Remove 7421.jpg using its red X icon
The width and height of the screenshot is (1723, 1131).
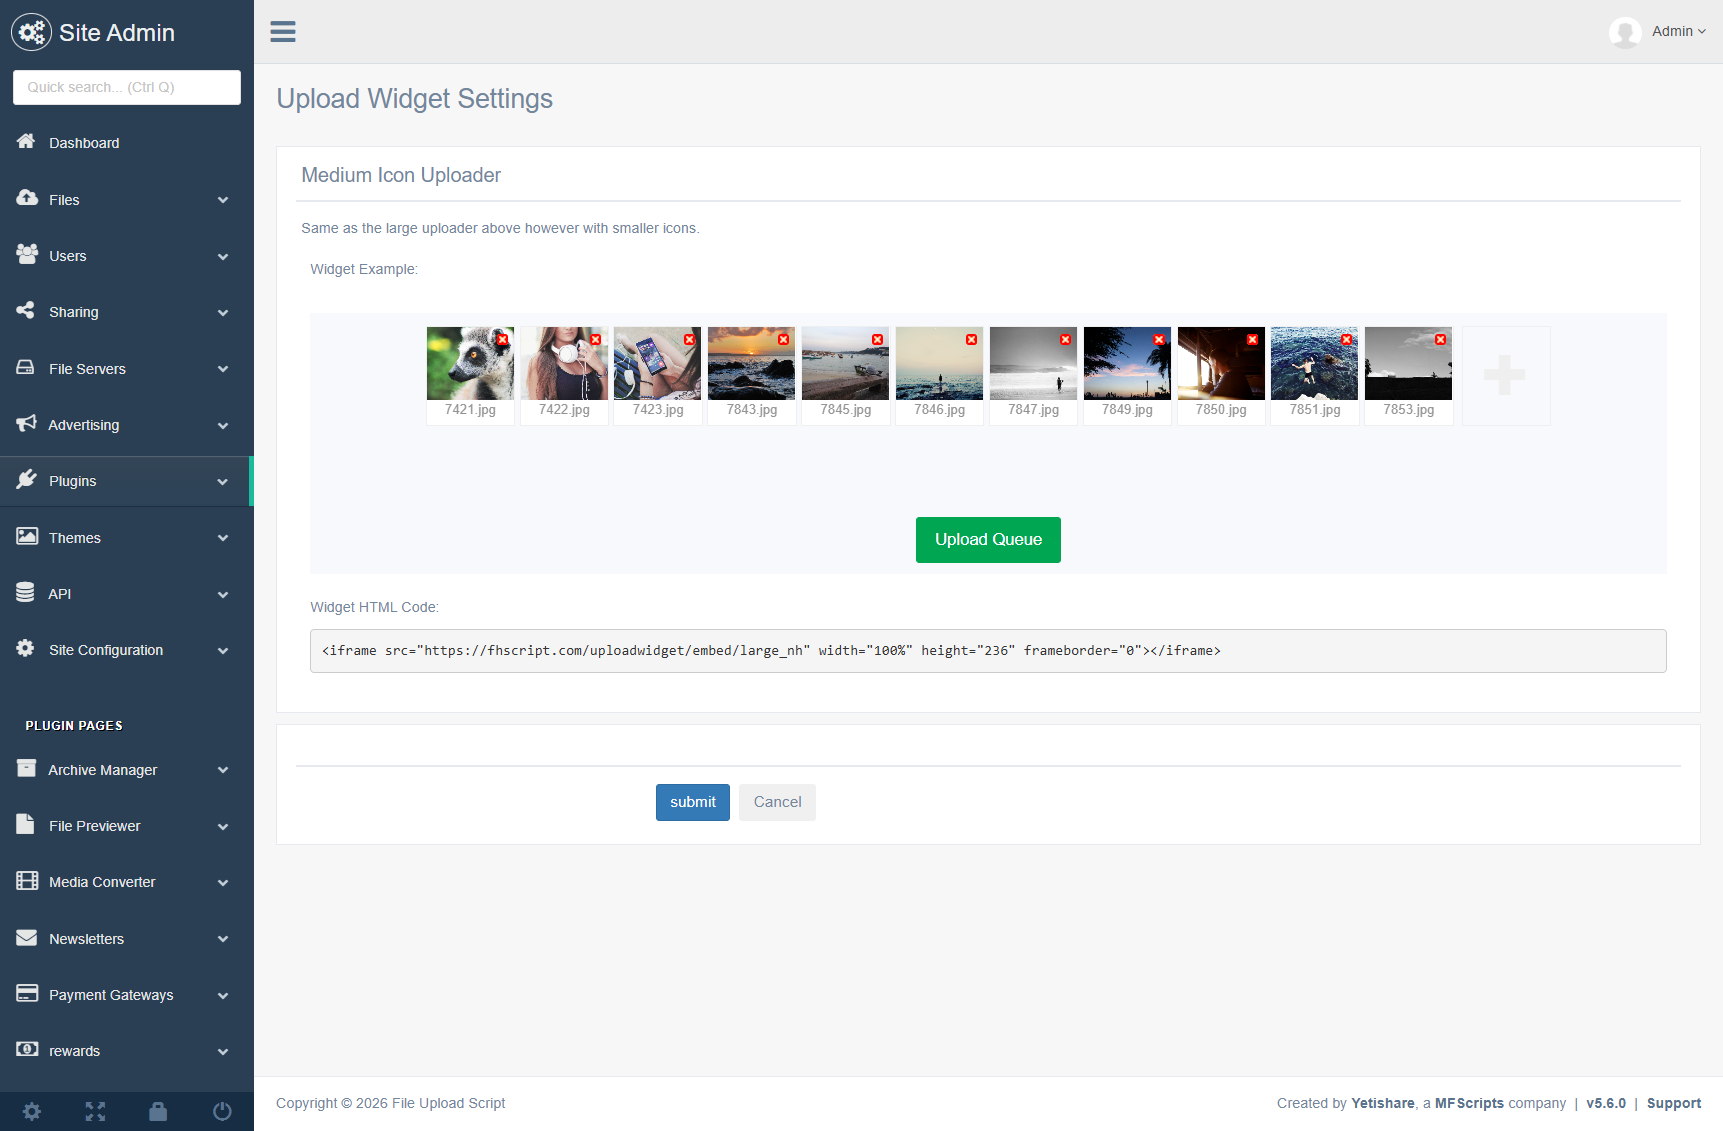[502, 340]
